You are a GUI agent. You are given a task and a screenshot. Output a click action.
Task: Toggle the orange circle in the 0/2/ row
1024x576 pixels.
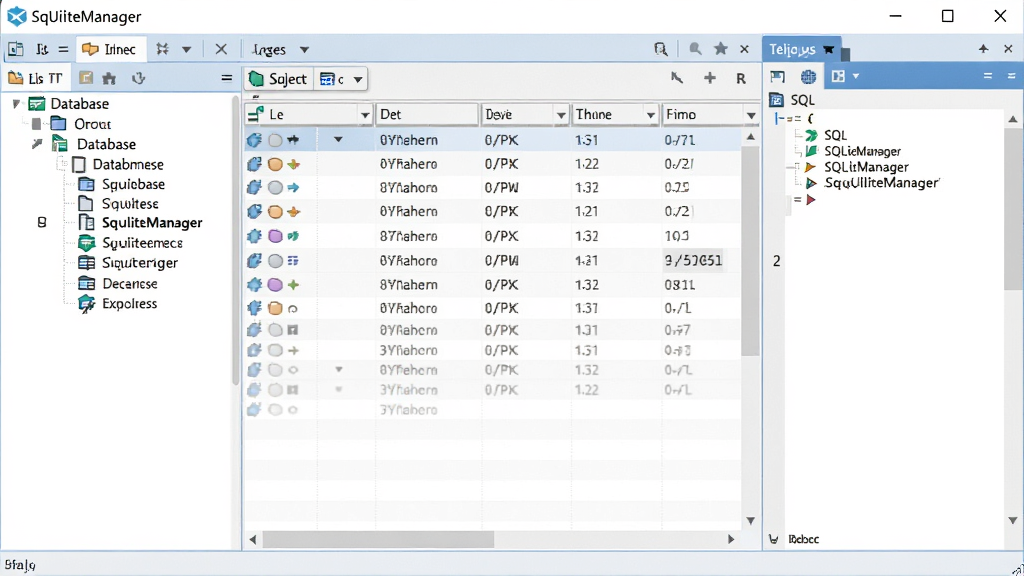point(276,164)
